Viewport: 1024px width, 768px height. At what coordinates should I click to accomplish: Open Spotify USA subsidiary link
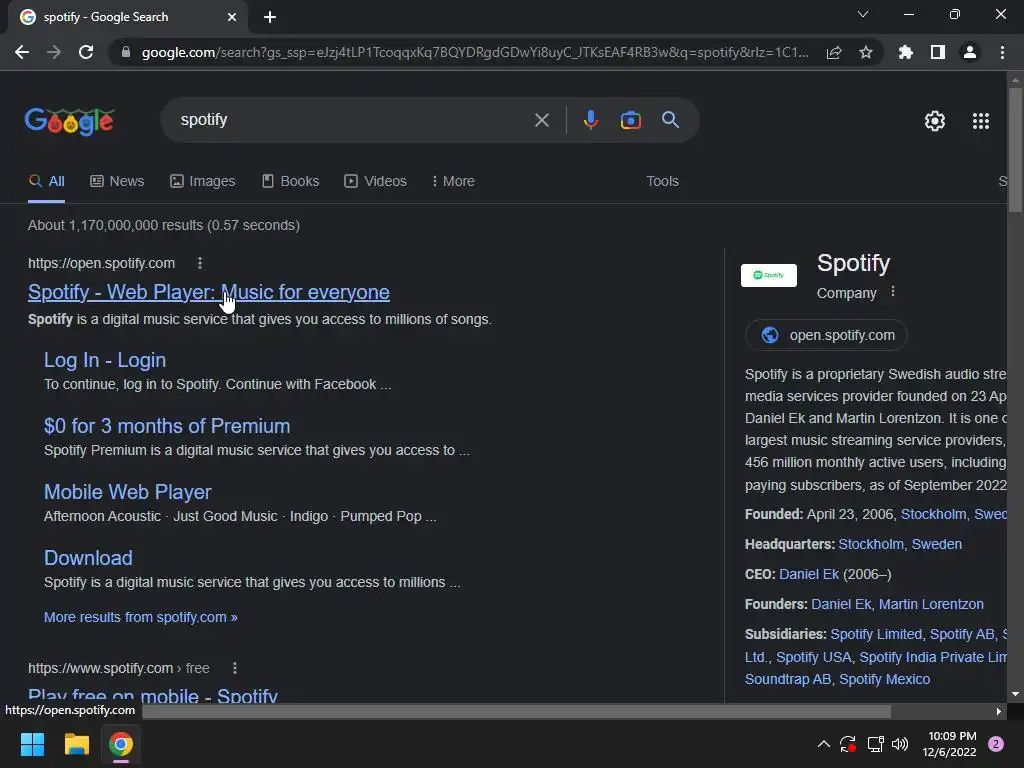[x=814, y=657]
